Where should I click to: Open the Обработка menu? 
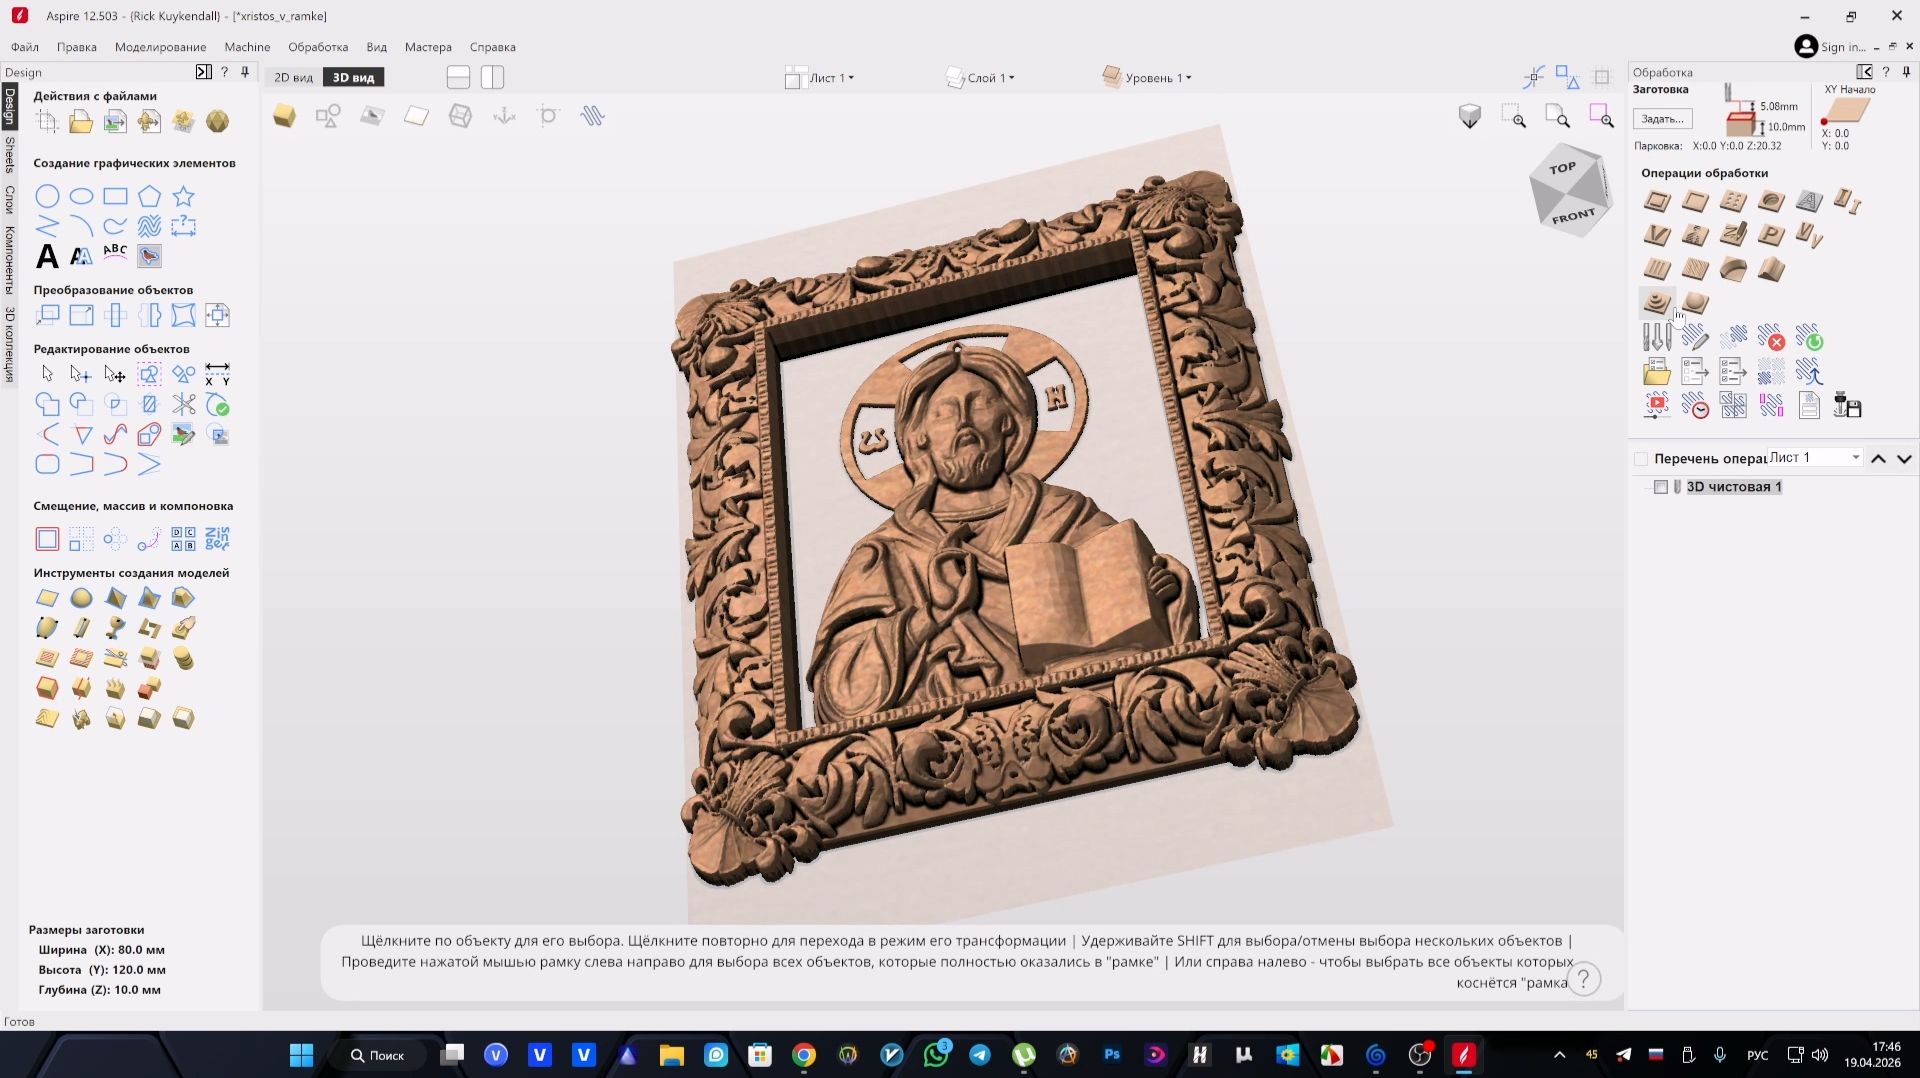point(318,47)
